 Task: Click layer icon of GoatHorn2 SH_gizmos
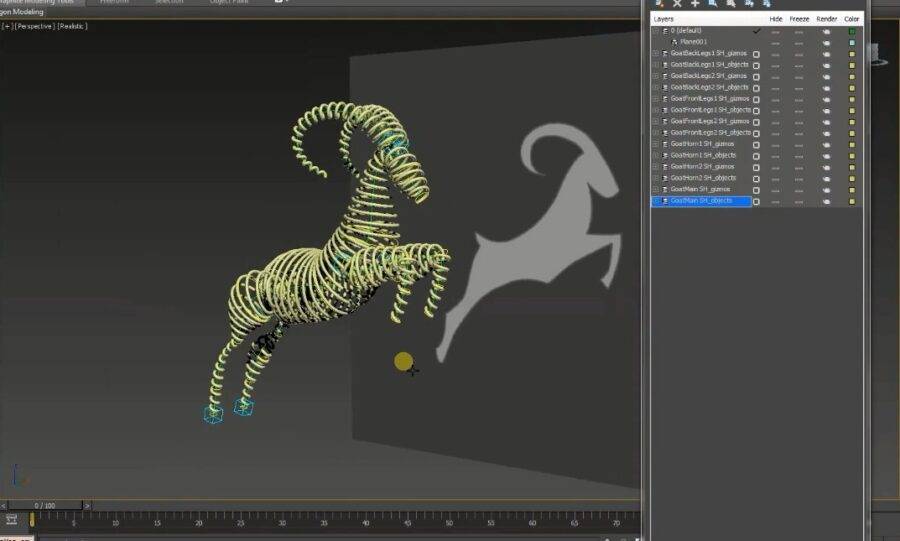pyautogui.click(x=665, y=167)
